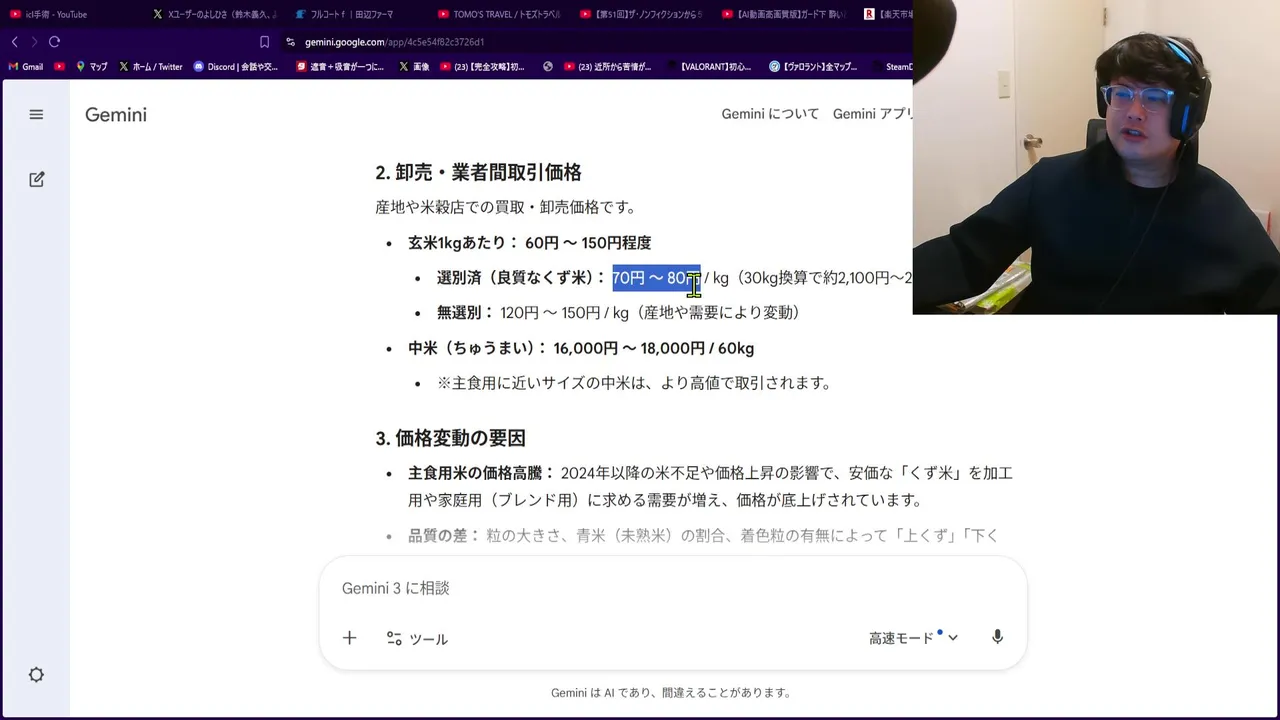
Task: Switch to the 'TOMO'S TRAVEL' tab
Action: pyautogui.click(x=500, y=14)
